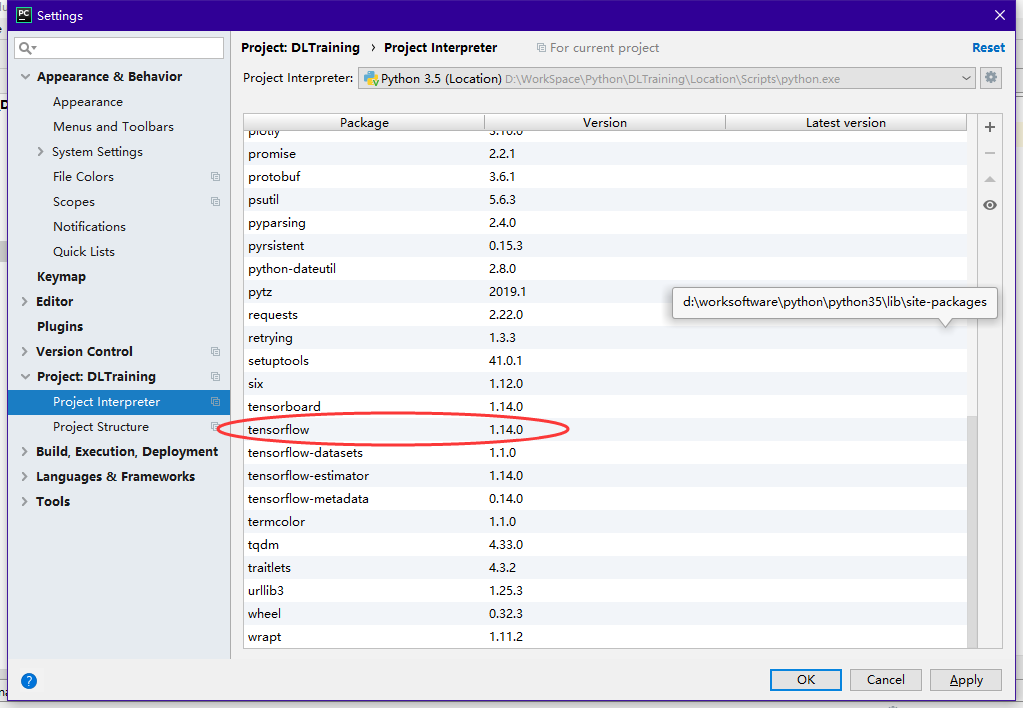Select the psutil package row
Image resolution: width=1023 pixels, height=708 pixels.
click(x=605, y=200)
